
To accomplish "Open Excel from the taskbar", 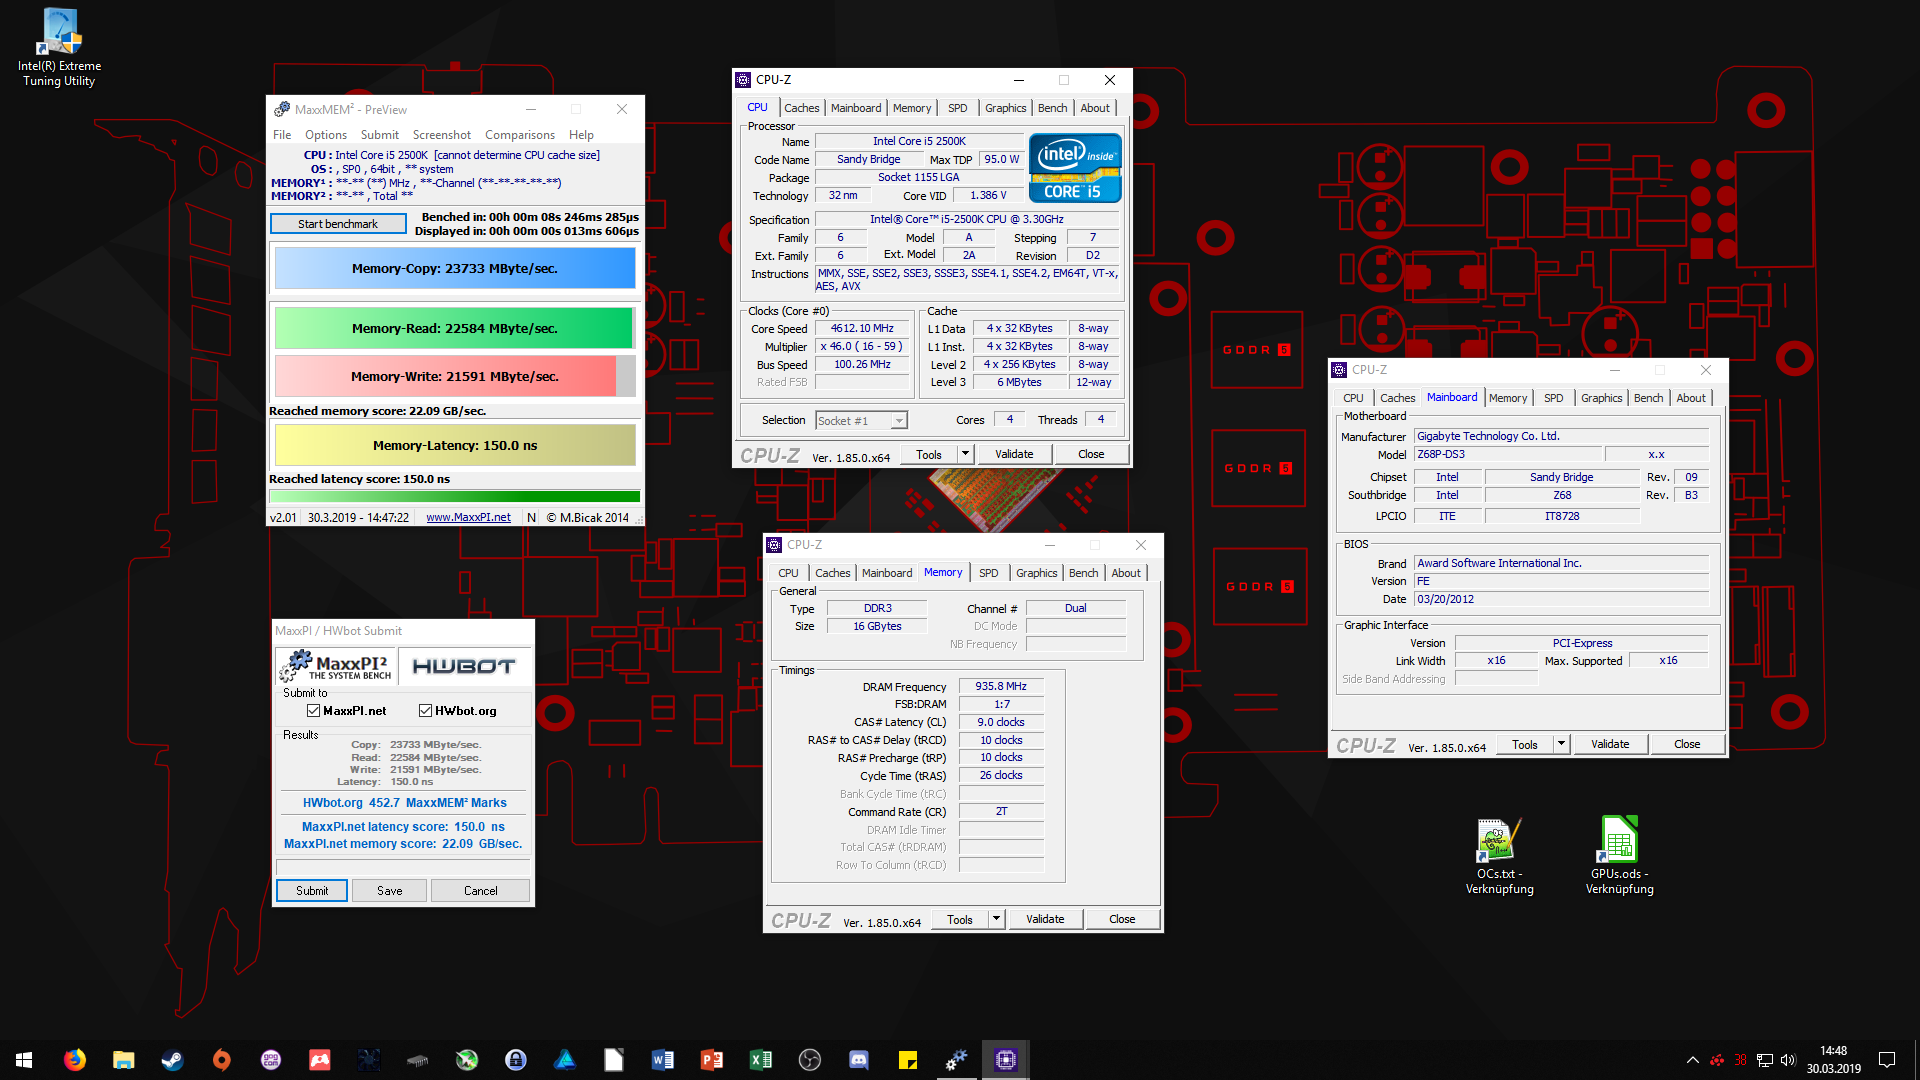I will [x=760, y=1060].
